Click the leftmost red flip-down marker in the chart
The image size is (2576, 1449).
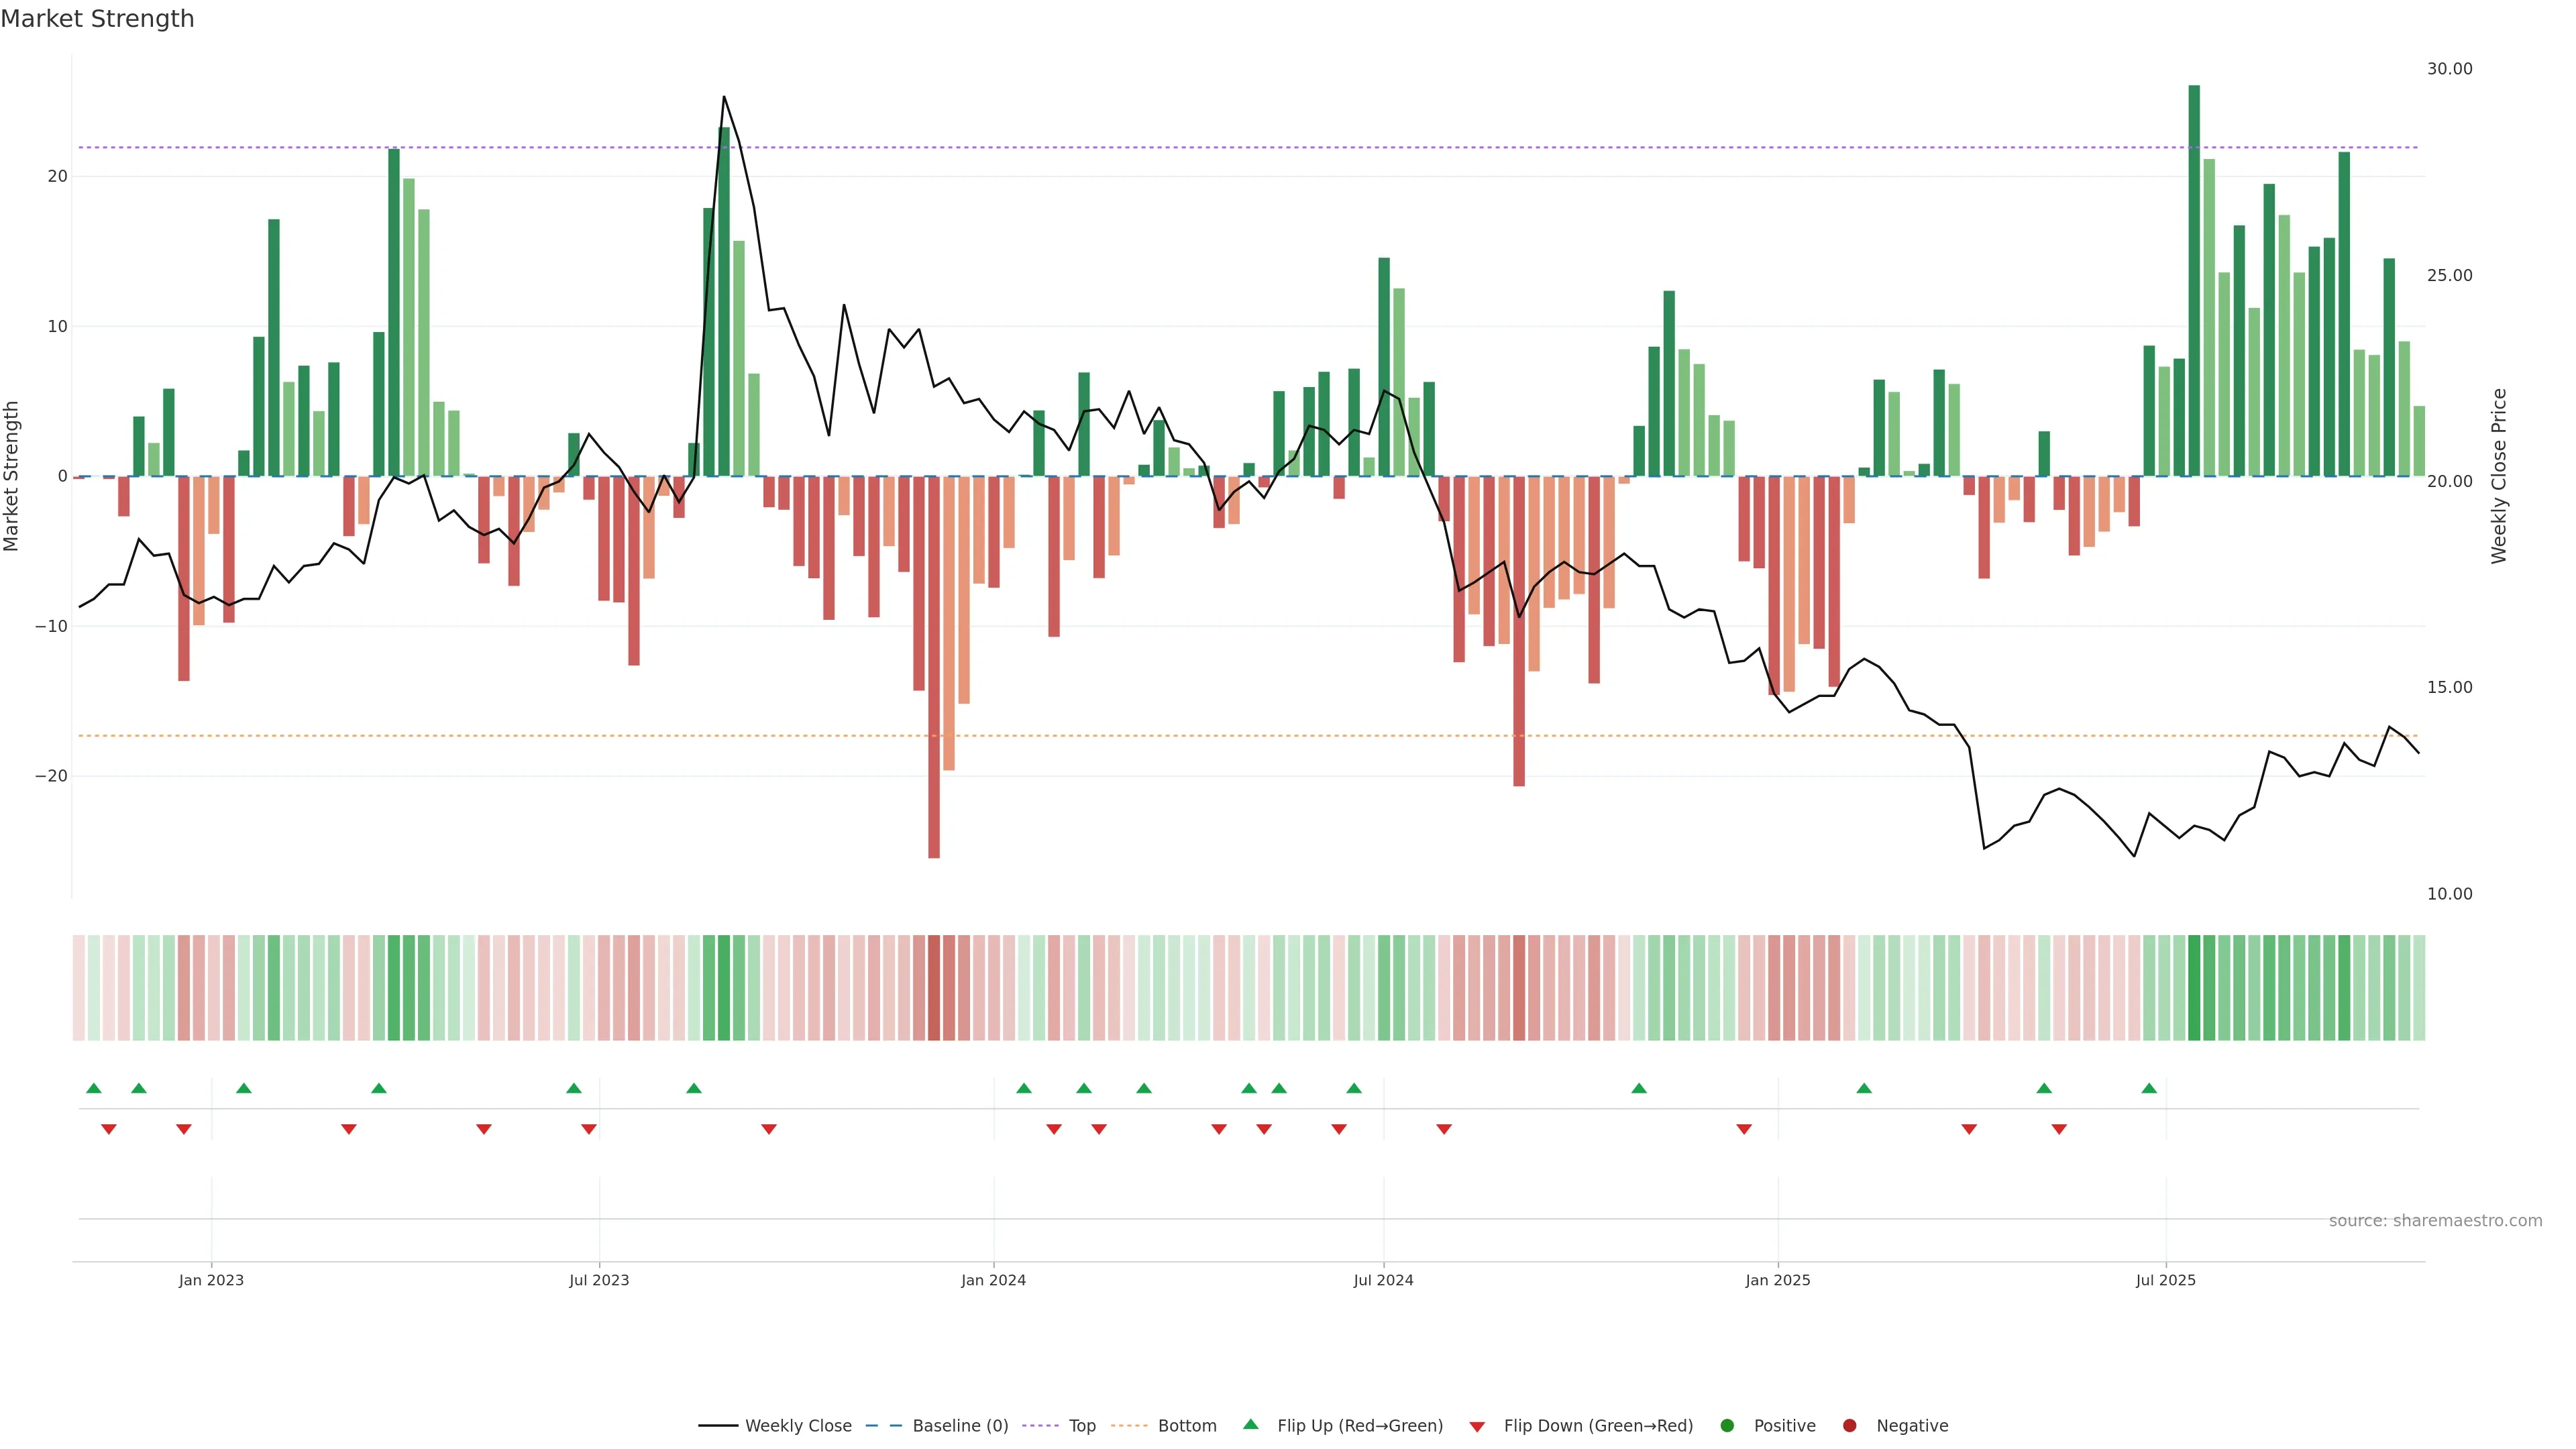109,1129
